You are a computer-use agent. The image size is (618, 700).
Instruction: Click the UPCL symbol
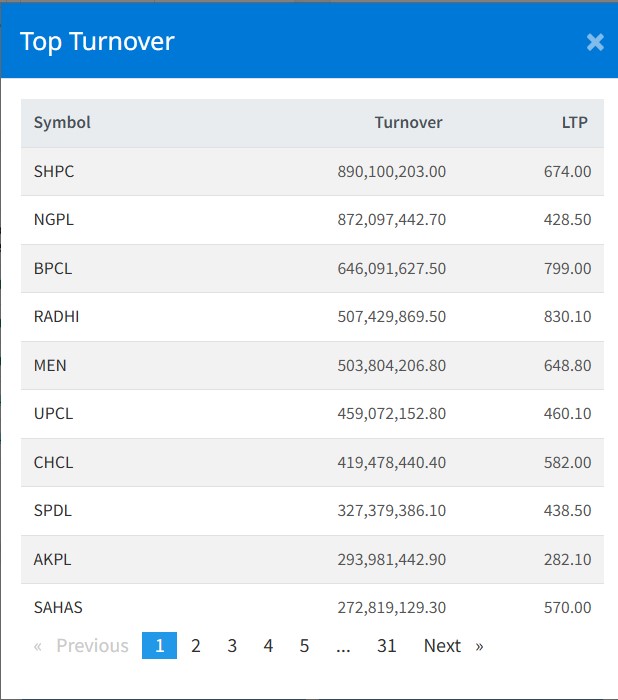(x=53, y=414)
